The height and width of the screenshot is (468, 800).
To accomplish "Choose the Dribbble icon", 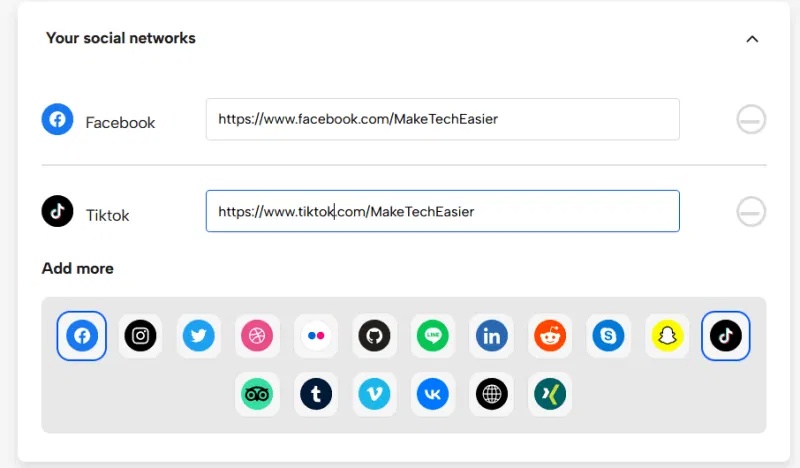I will 257,336.
